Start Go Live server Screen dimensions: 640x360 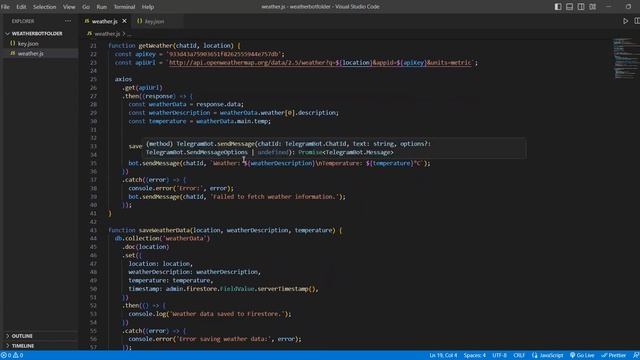click(x=582, y=356)
